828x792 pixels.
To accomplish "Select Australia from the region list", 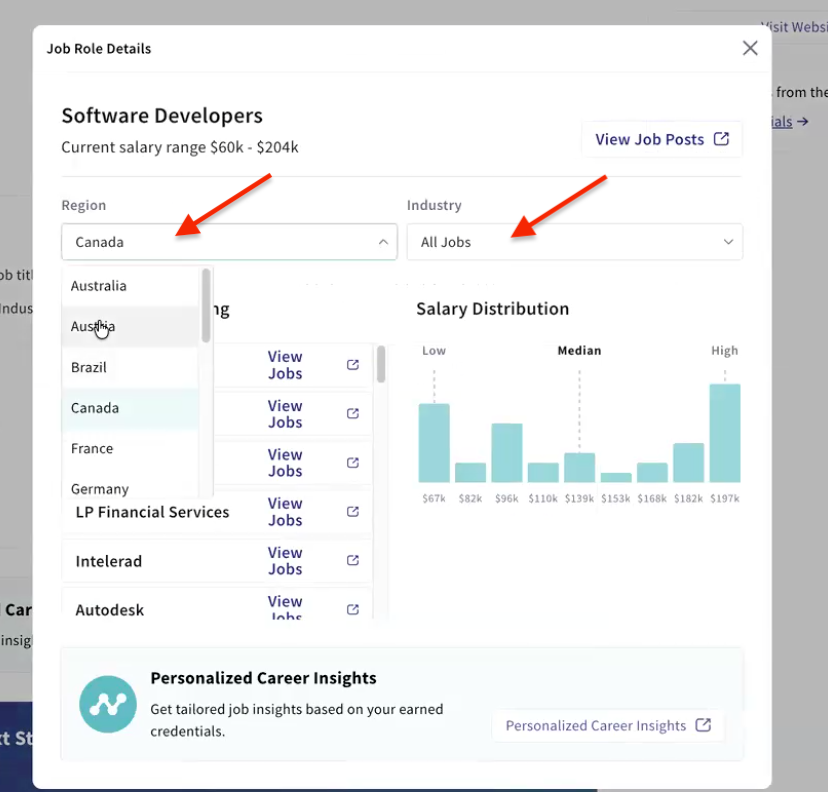I will (x=130, y=286).
